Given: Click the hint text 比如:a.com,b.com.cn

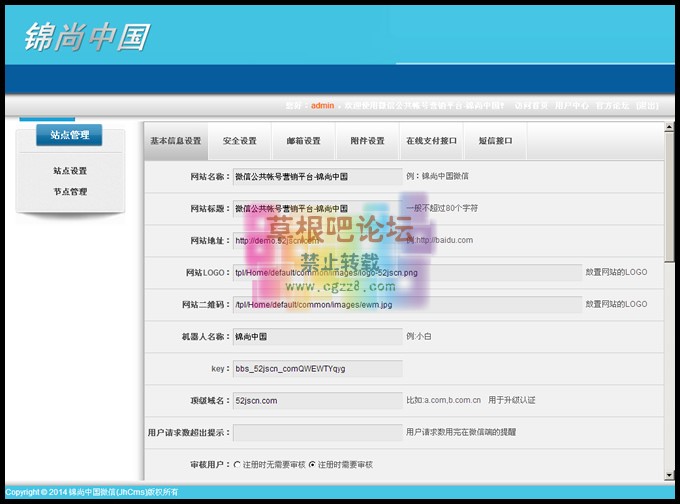Looking at the screenshot, I should (x=443, y=400).
